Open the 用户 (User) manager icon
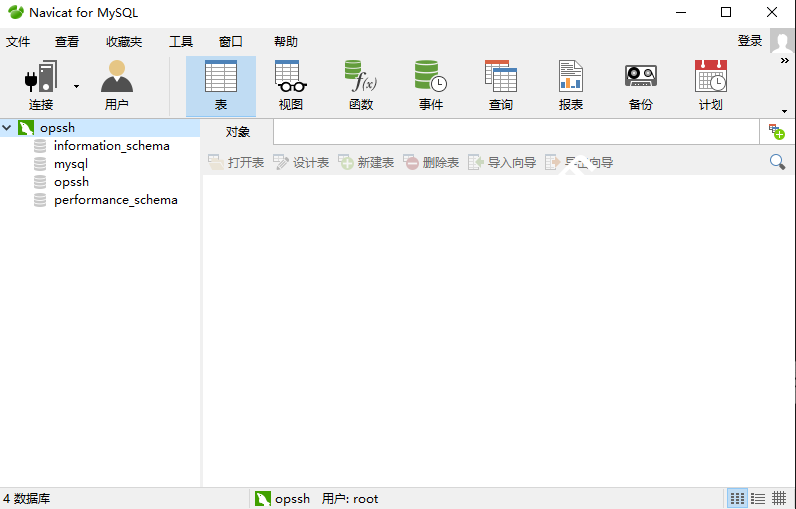 click(x=117, y=85)
